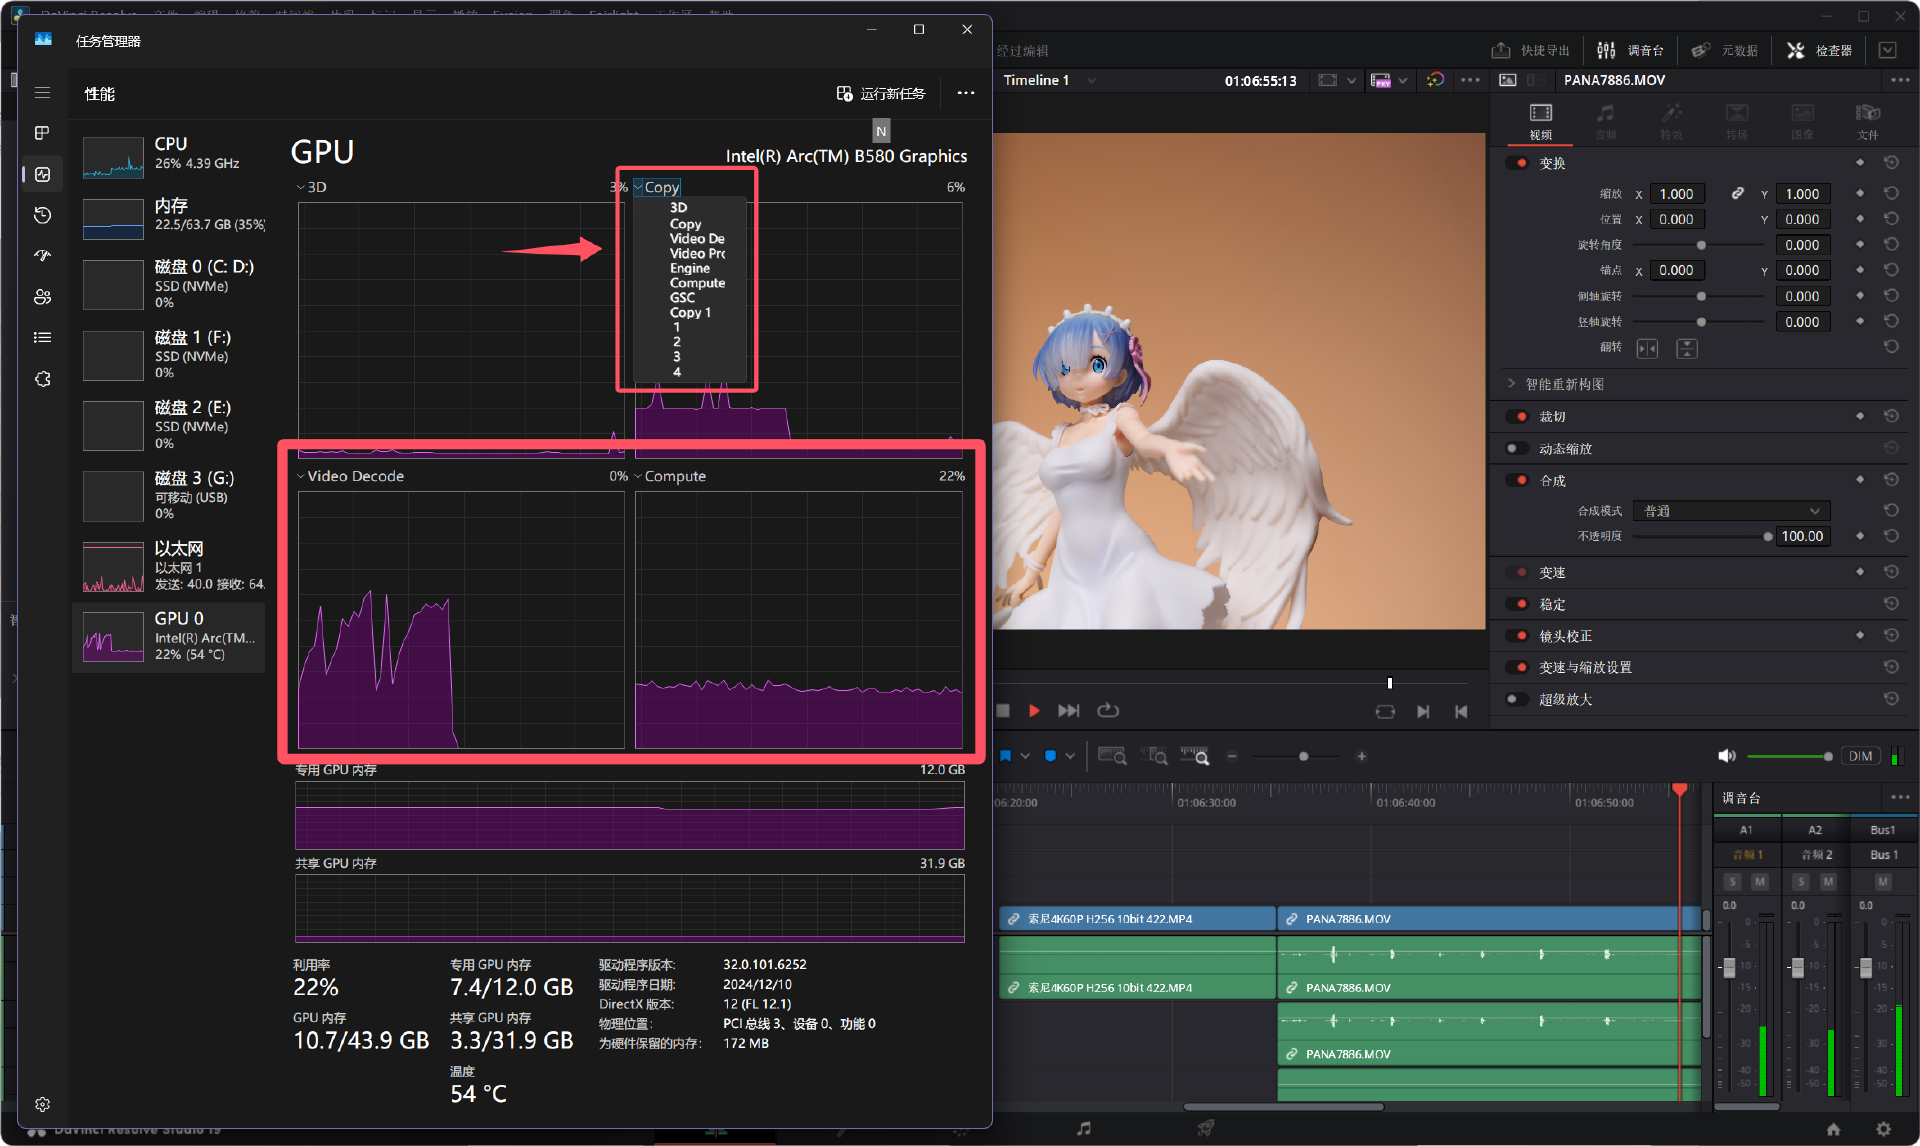Open Users page in Task Manager sidebar
The width and height of the screenshot is (1920, 1146).
click(42, 297)
